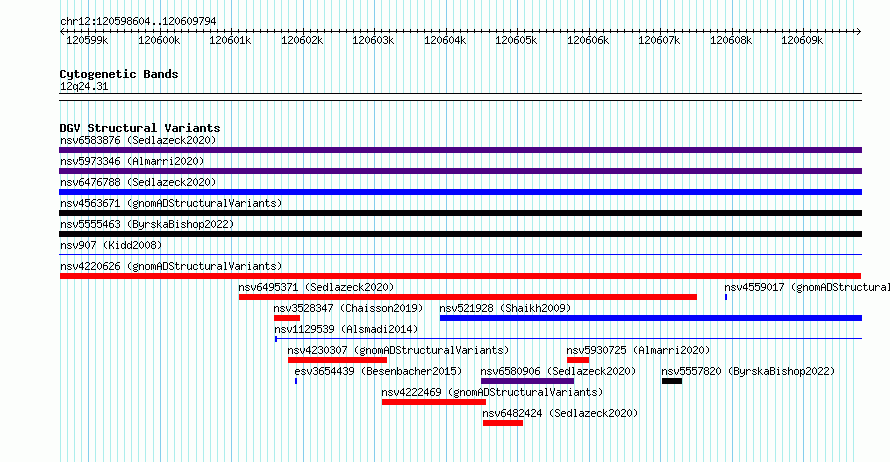Open nsv3528347 (Chaisson2019) label
The image size is (890, 462).
coord(349,308)
